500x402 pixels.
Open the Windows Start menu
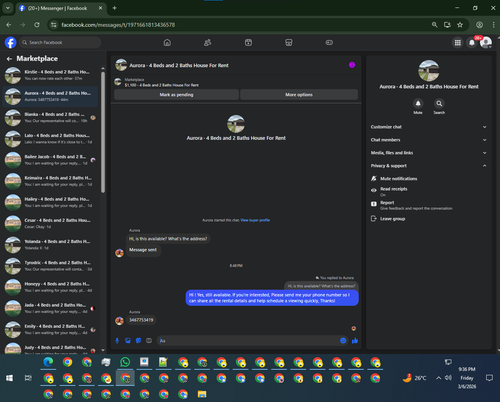pos(9,378)
